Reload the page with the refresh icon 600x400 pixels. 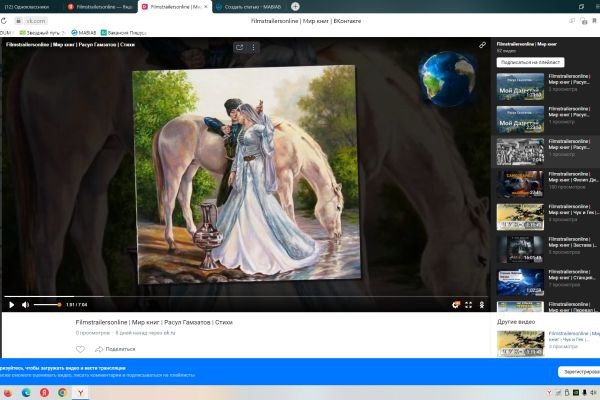pyautogui.click(x=4, y=21)
